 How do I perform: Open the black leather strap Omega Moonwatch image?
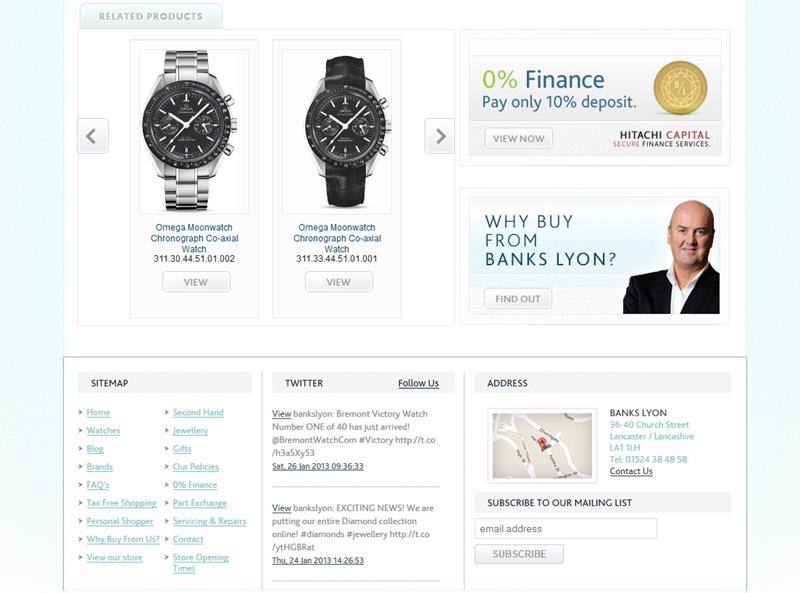[337, 131]
